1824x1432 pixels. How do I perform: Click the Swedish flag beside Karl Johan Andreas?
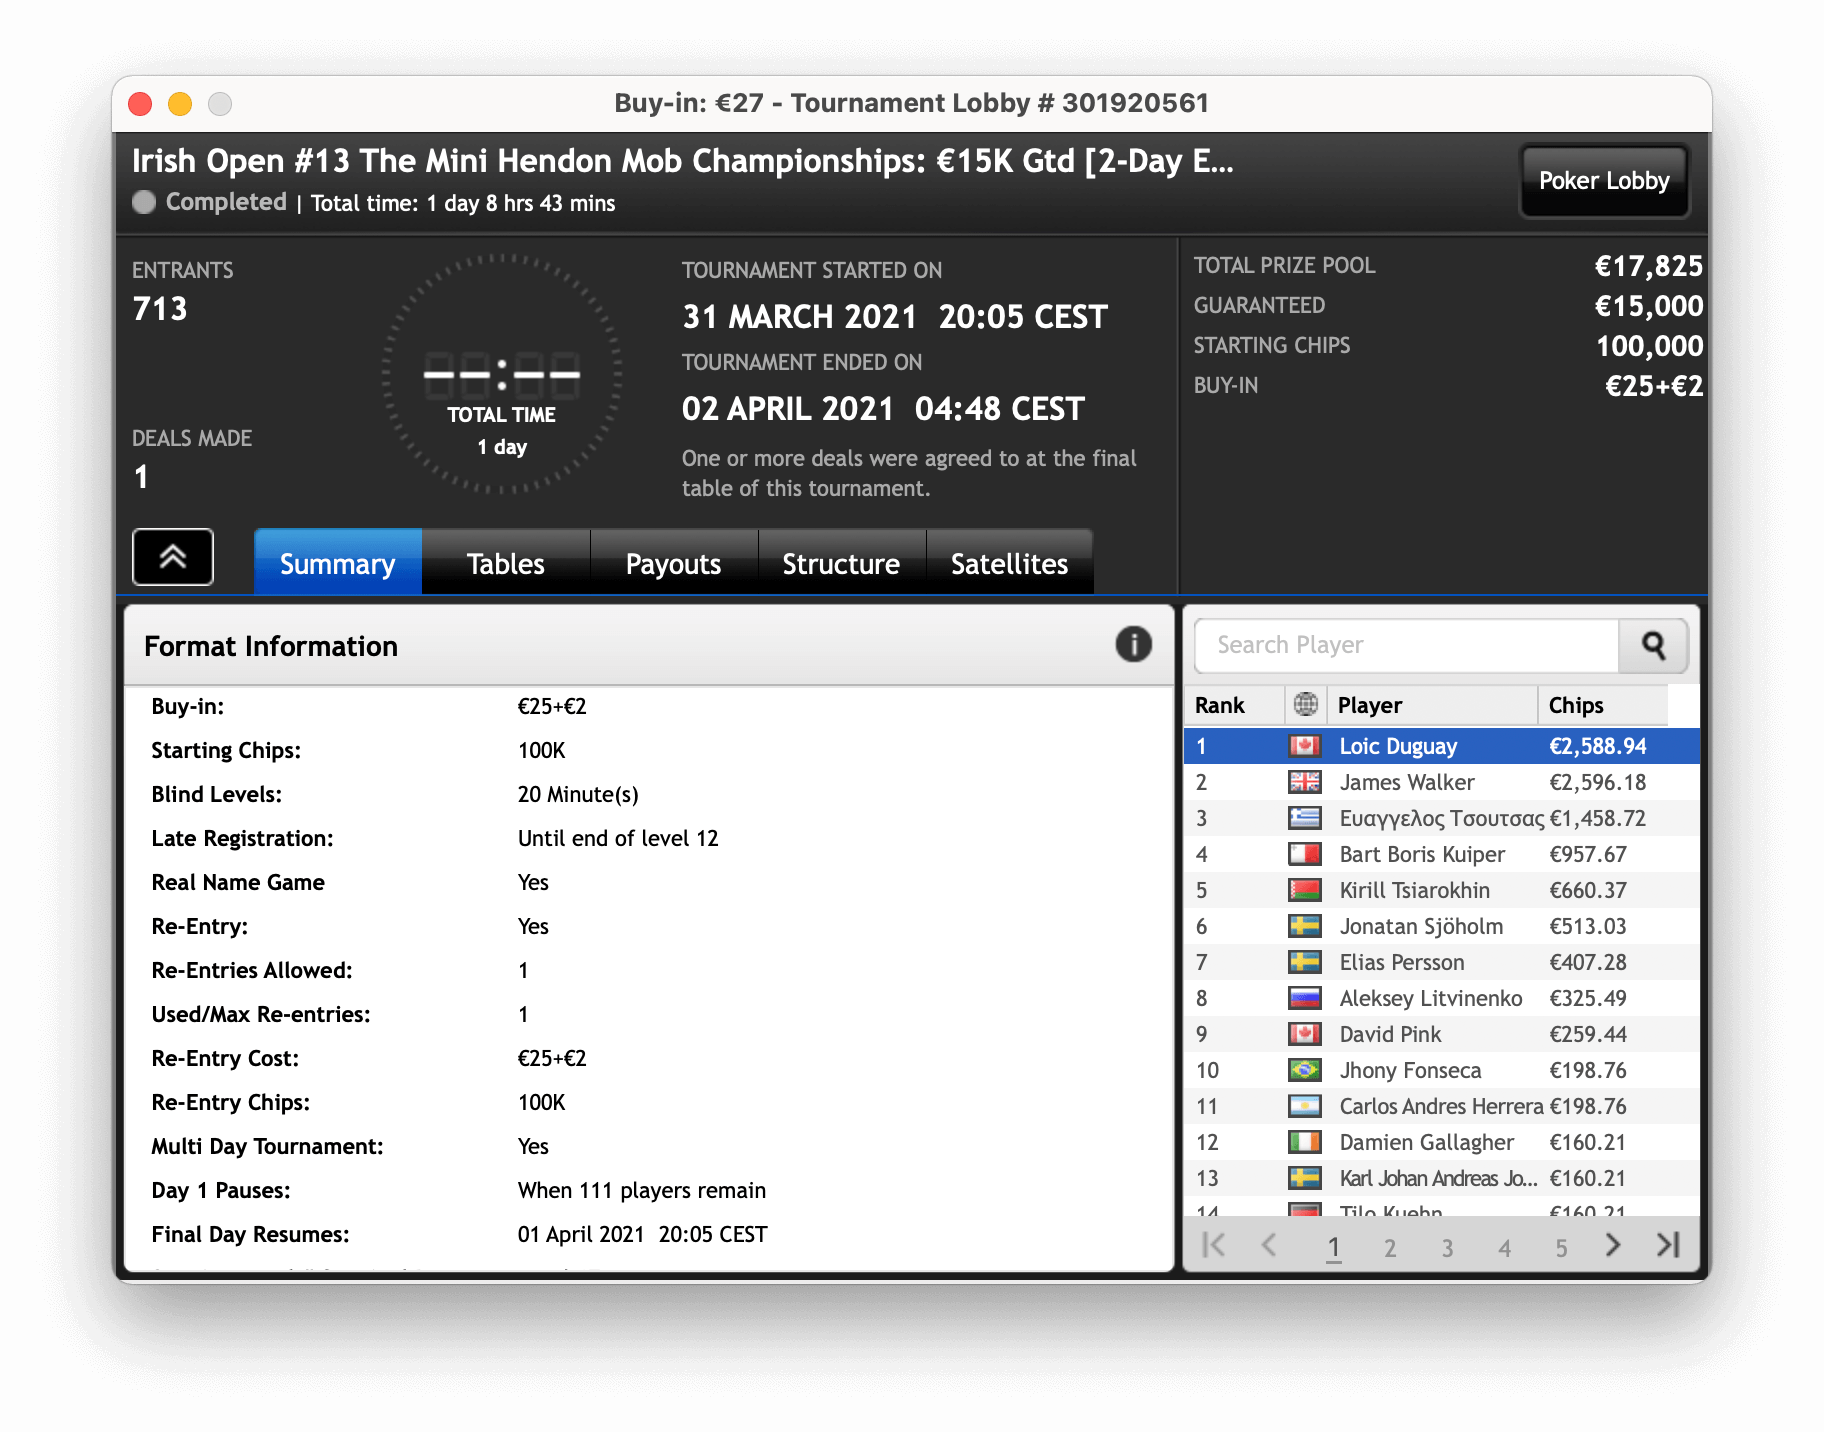tap(1304, 1178)
